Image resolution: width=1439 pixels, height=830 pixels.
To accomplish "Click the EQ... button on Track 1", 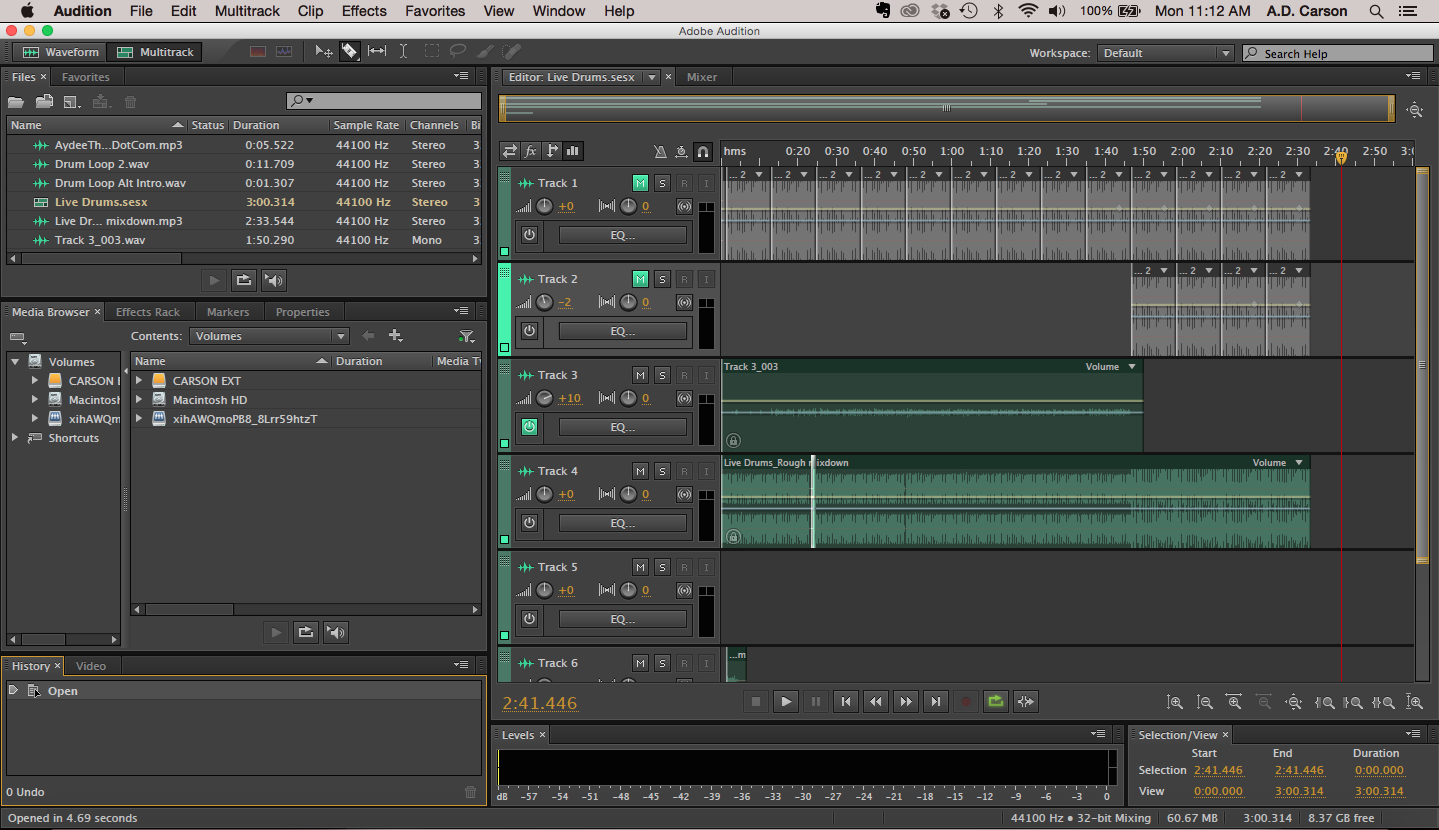I will [623, 235].
